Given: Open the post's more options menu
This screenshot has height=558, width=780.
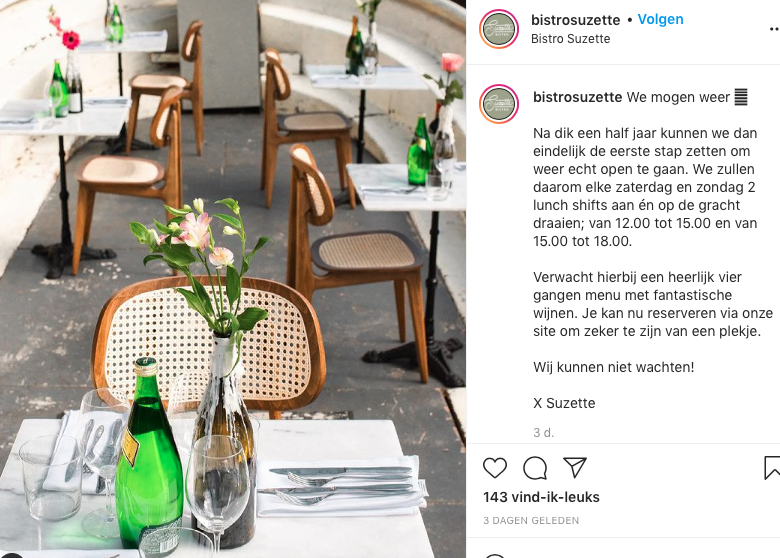Looking at the screenshot, I should (774, 29).
